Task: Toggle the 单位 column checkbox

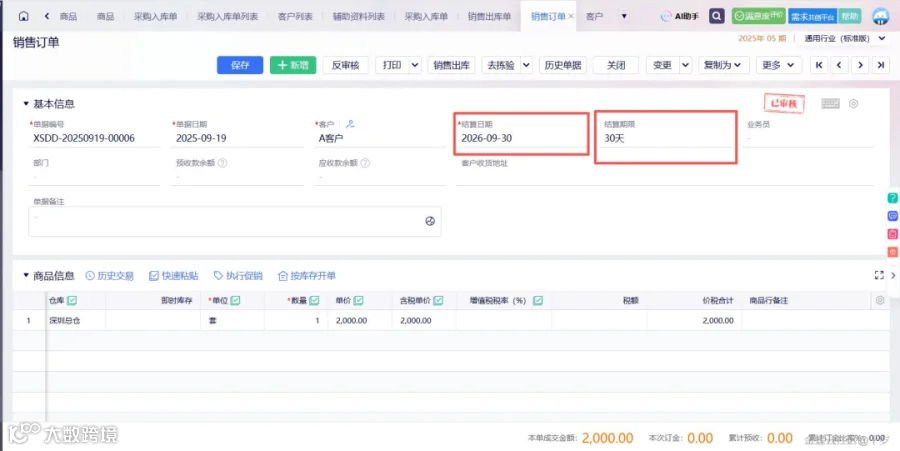Action: pyautogui.click(x=235, y=300)
